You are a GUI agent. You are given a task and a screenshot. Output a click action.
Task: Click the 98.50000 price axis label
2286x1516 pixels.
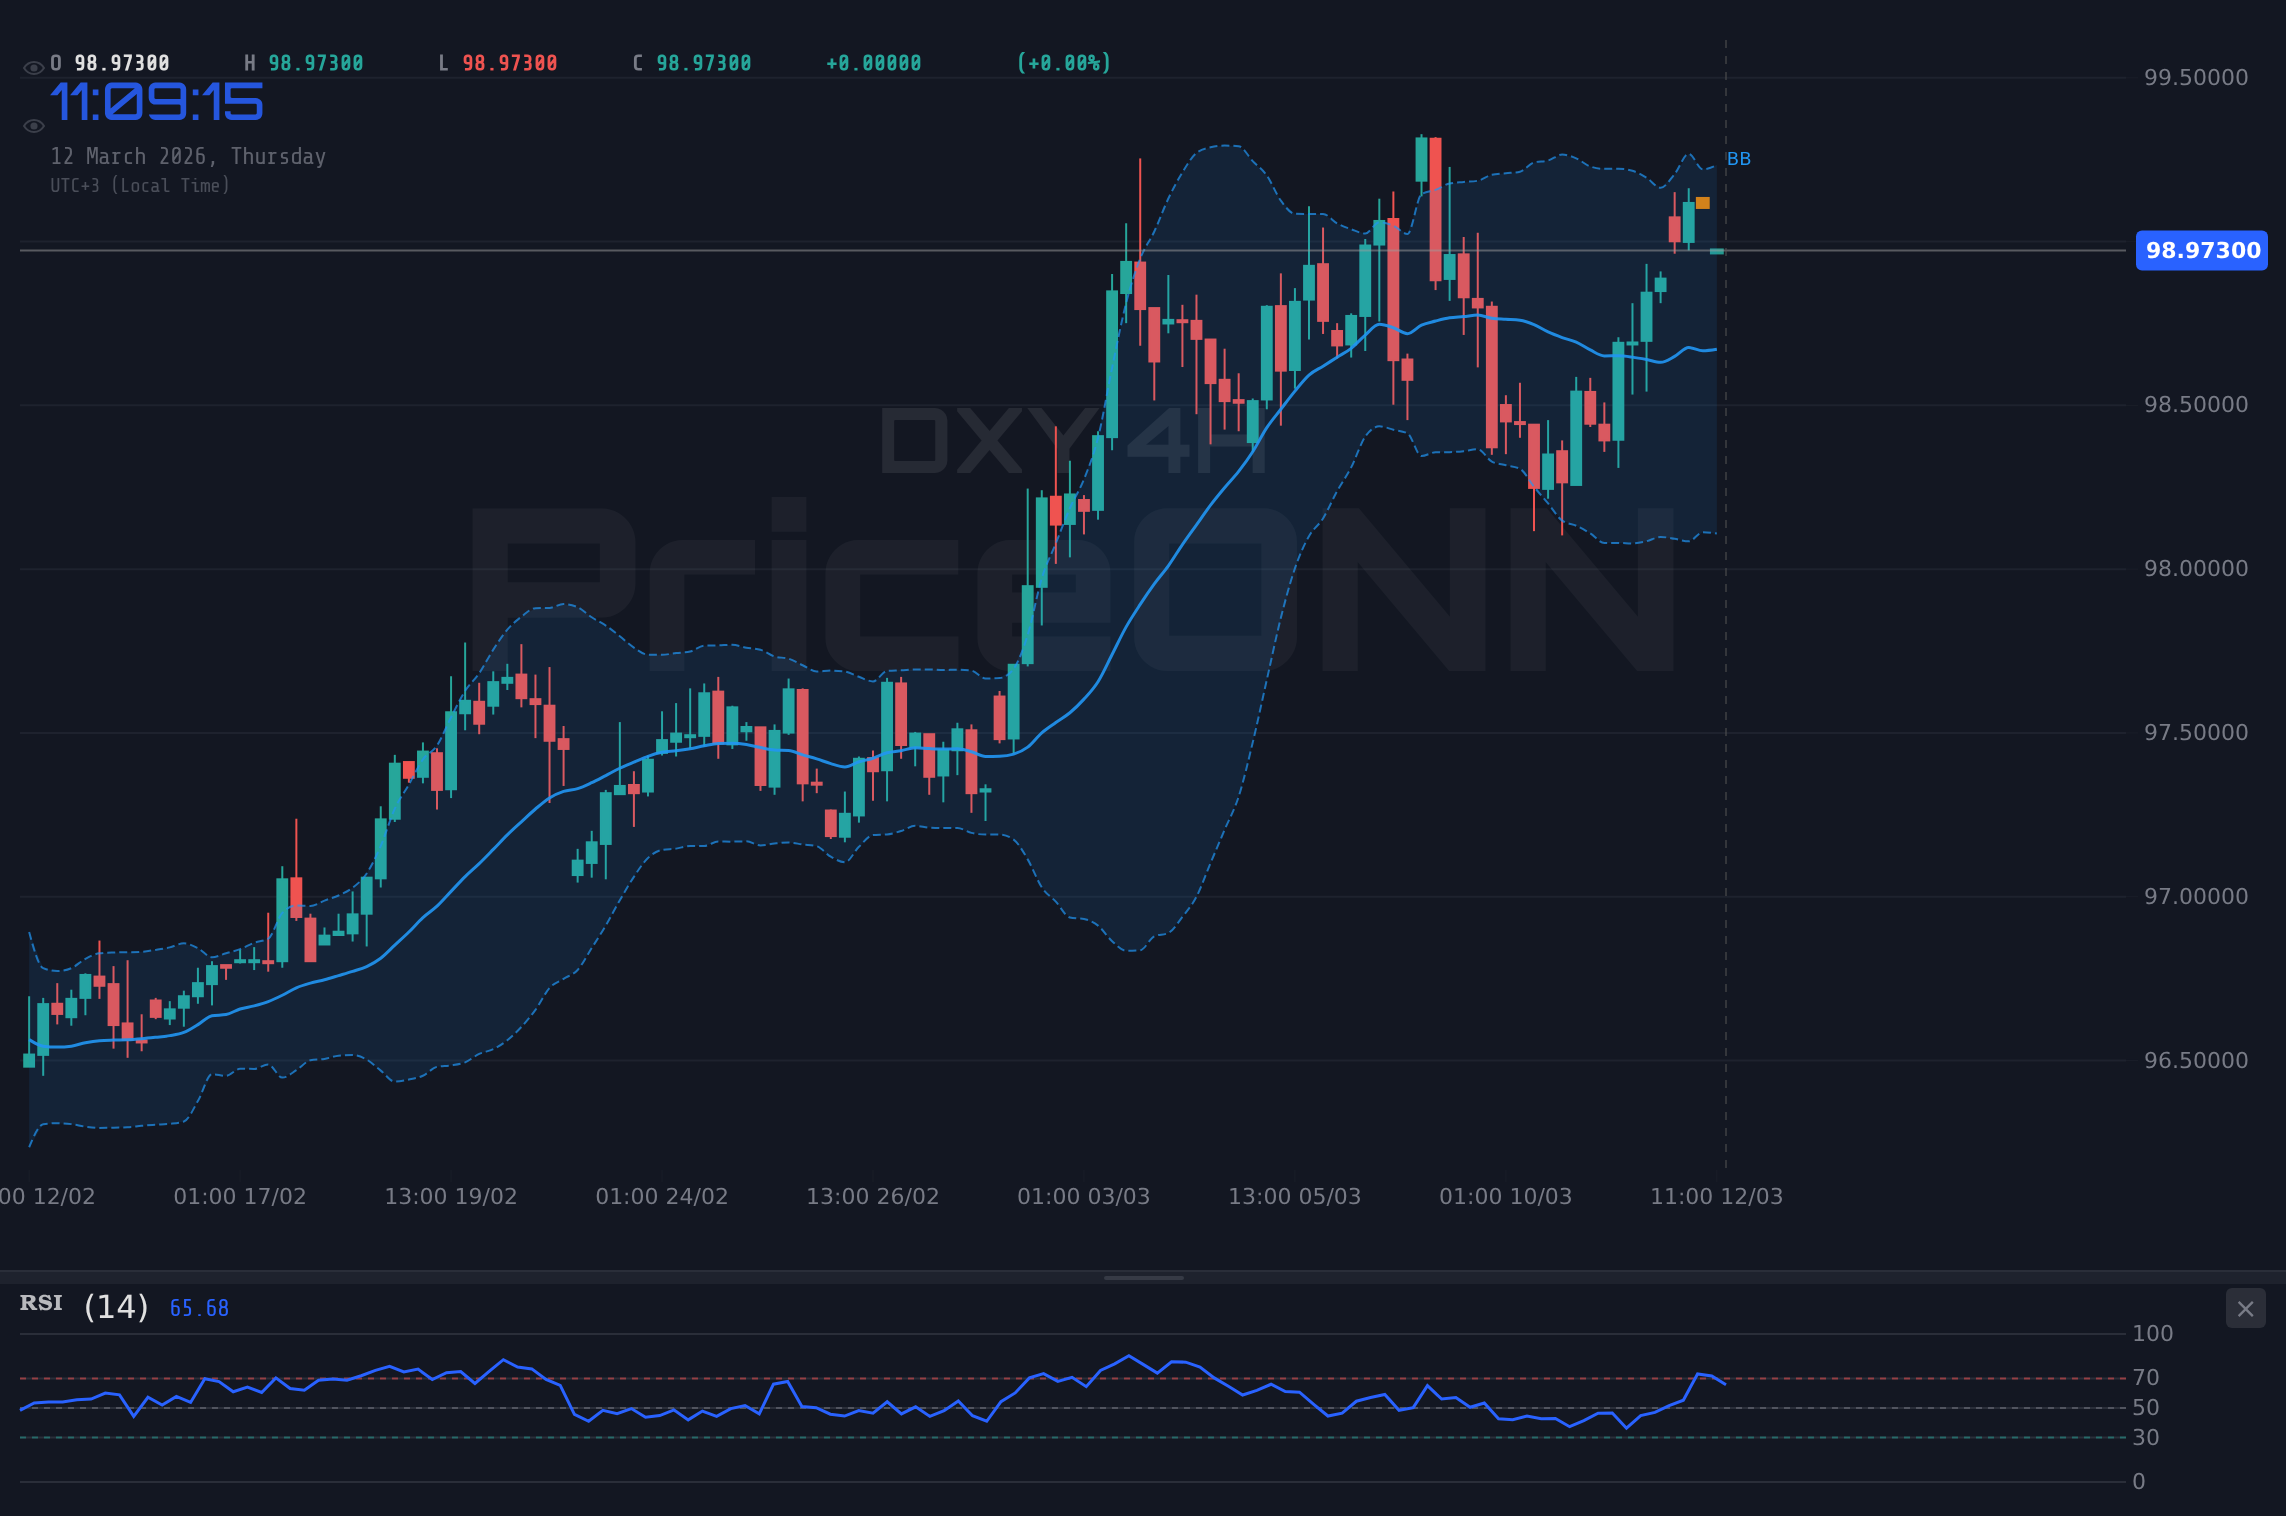point(2196,405)
